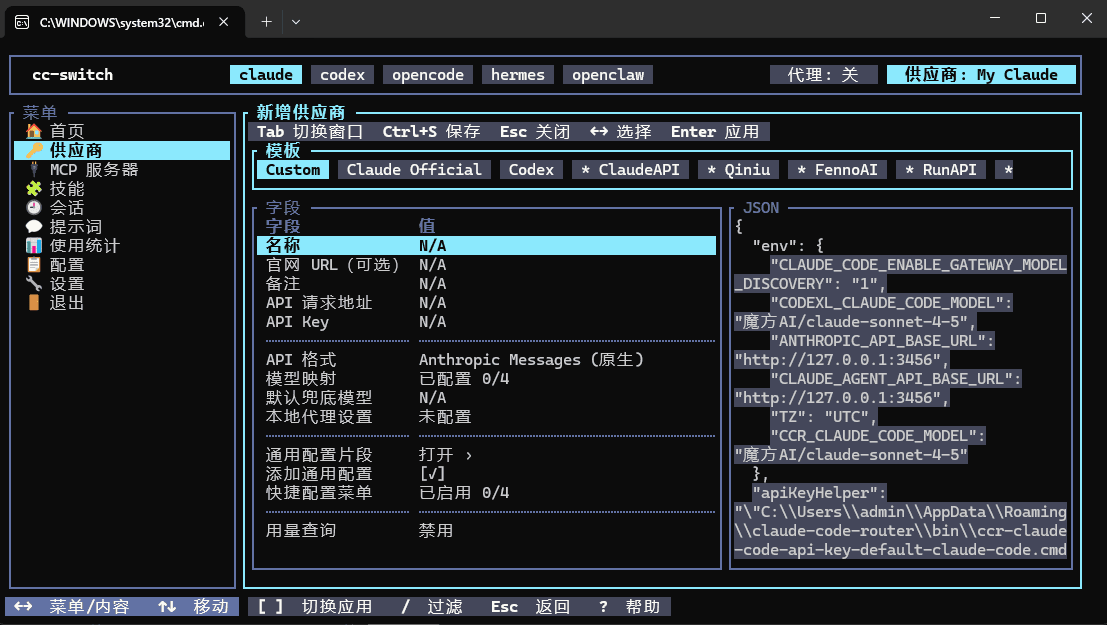Click the document icon beside 配置
This screenshot has height=625, width=1107.
pyautogui.click(x=34, y=265)
